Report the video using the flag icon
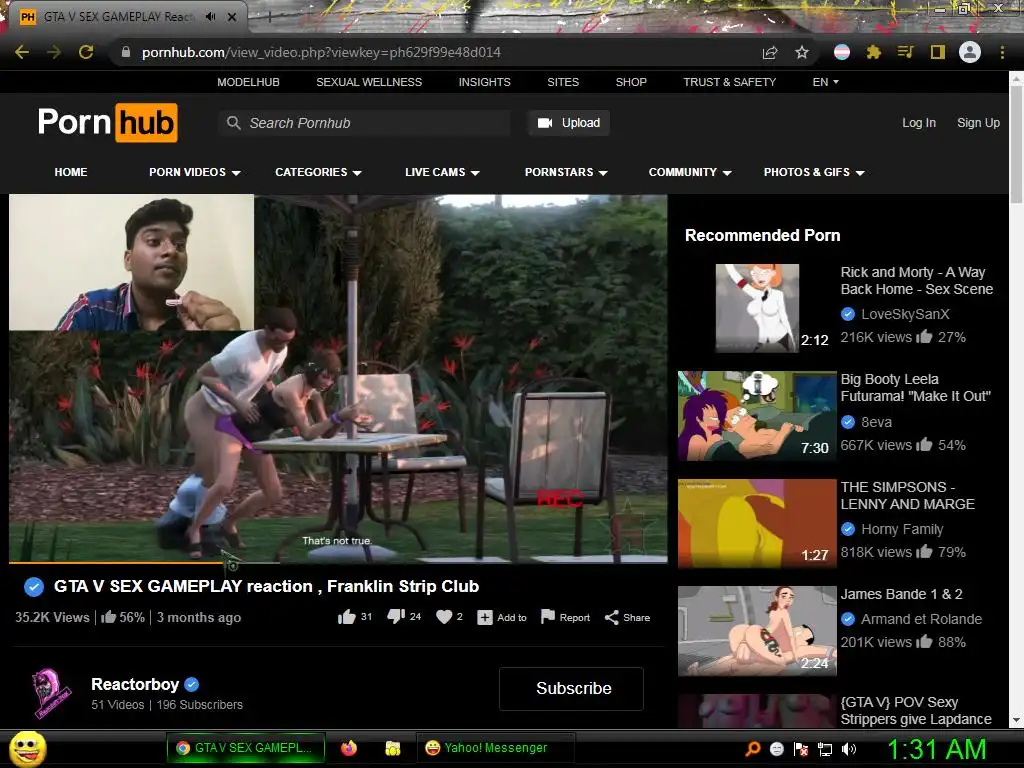 pyautogui.click(x=548, y=616)
